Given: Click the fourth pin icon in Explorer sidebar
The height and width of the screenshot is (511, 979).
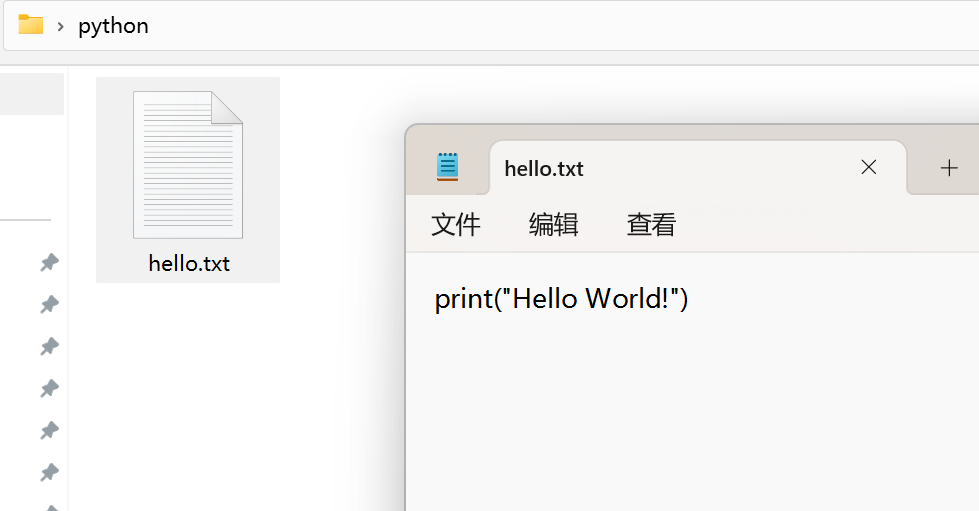Looking at the screenshot, I should coord(49,389).
